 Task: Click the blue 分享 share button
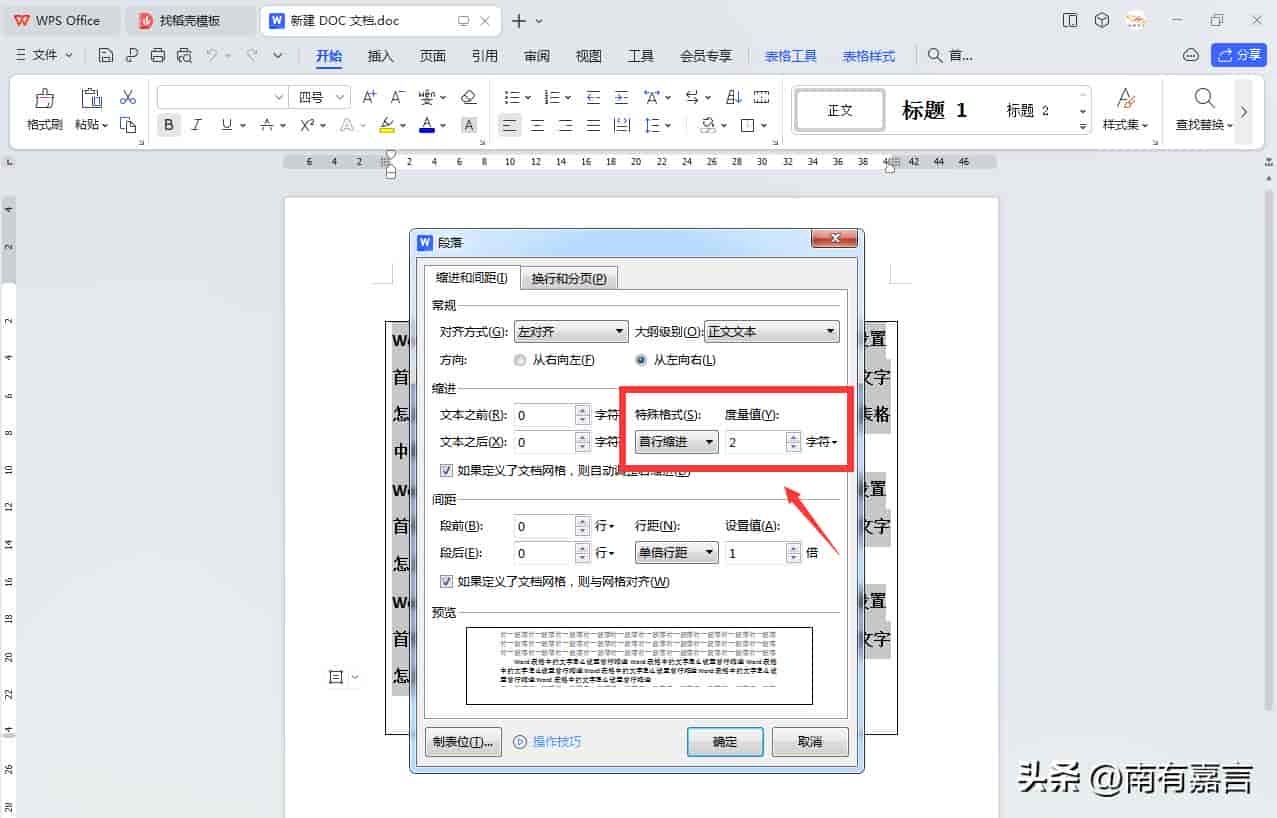(x=1239, y=55)
